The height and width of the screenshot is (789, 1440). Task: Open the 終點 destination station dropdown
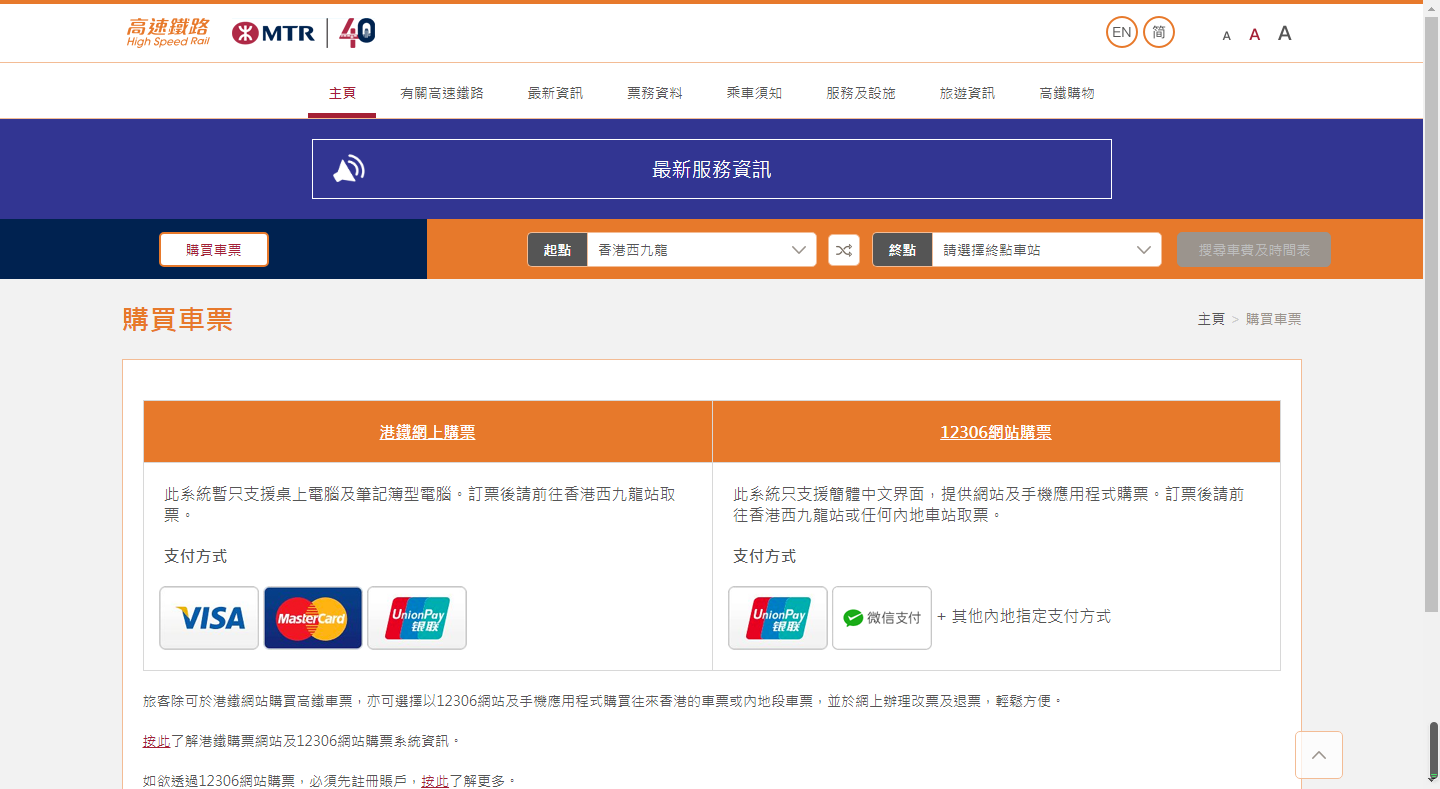tap(1045, 250)
